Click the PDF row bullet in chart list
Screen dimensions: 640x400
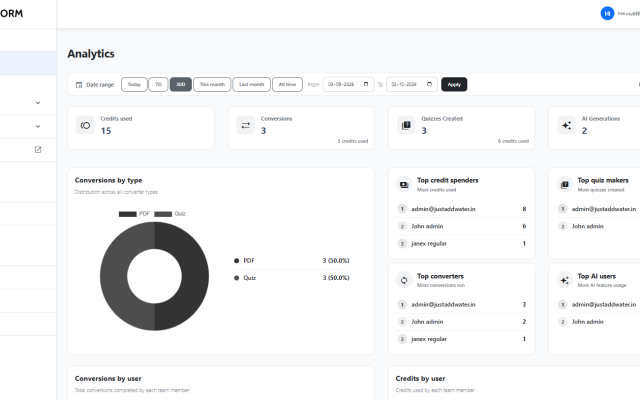236,261
